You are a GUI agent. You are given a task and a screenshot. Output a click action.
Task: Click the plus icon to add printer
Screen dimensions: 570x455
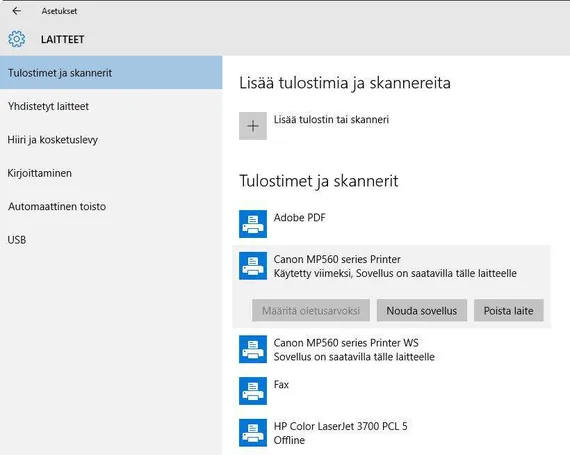pos(253,126)
